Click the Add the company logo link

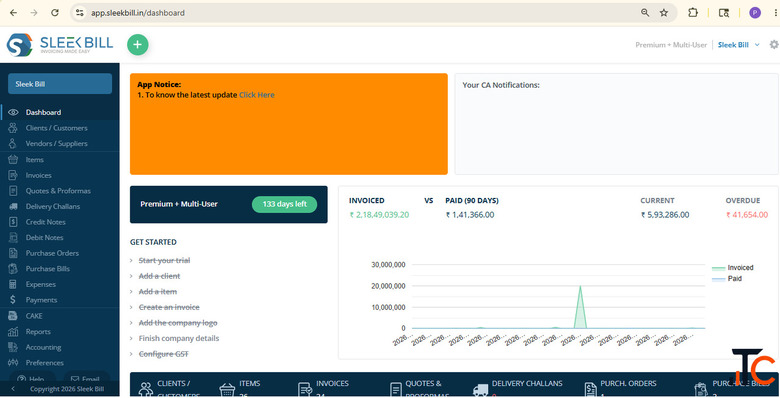(x=178, y=323)
